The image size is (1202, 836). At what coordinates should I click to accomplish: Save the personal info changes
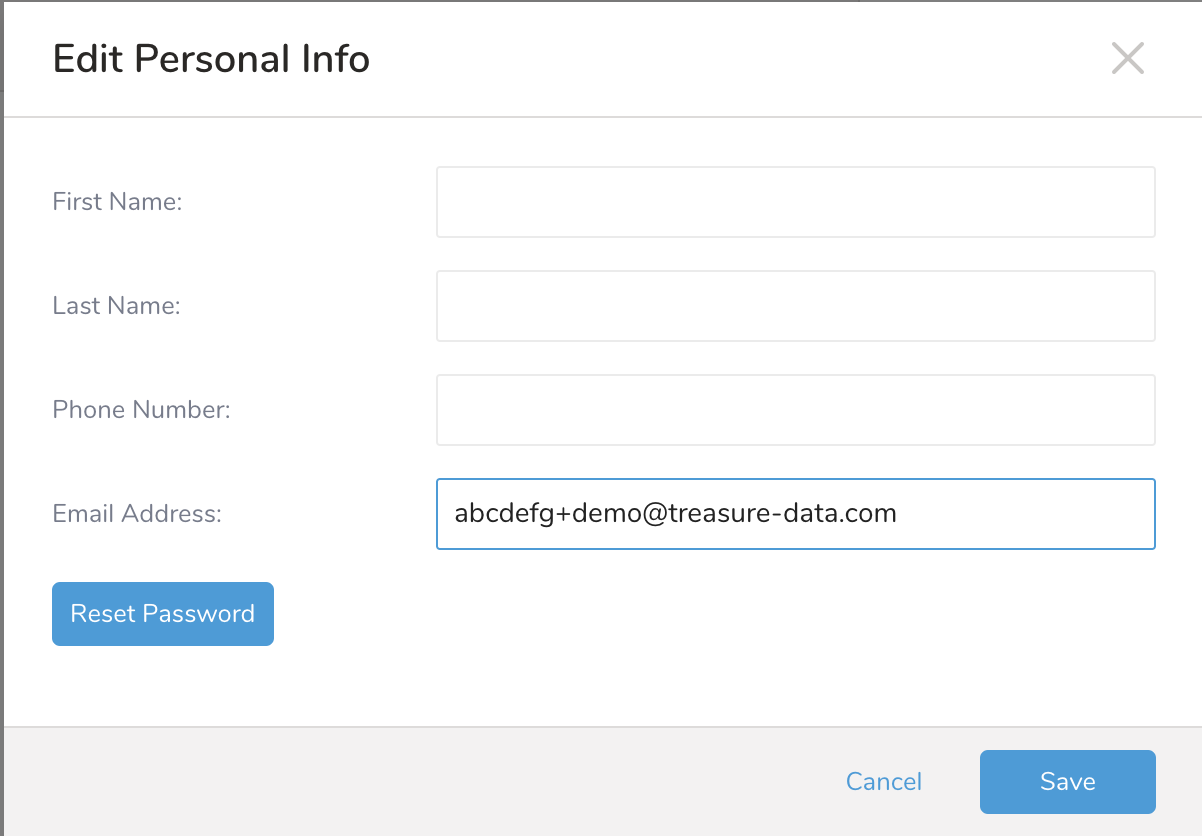pos(1067,781)
